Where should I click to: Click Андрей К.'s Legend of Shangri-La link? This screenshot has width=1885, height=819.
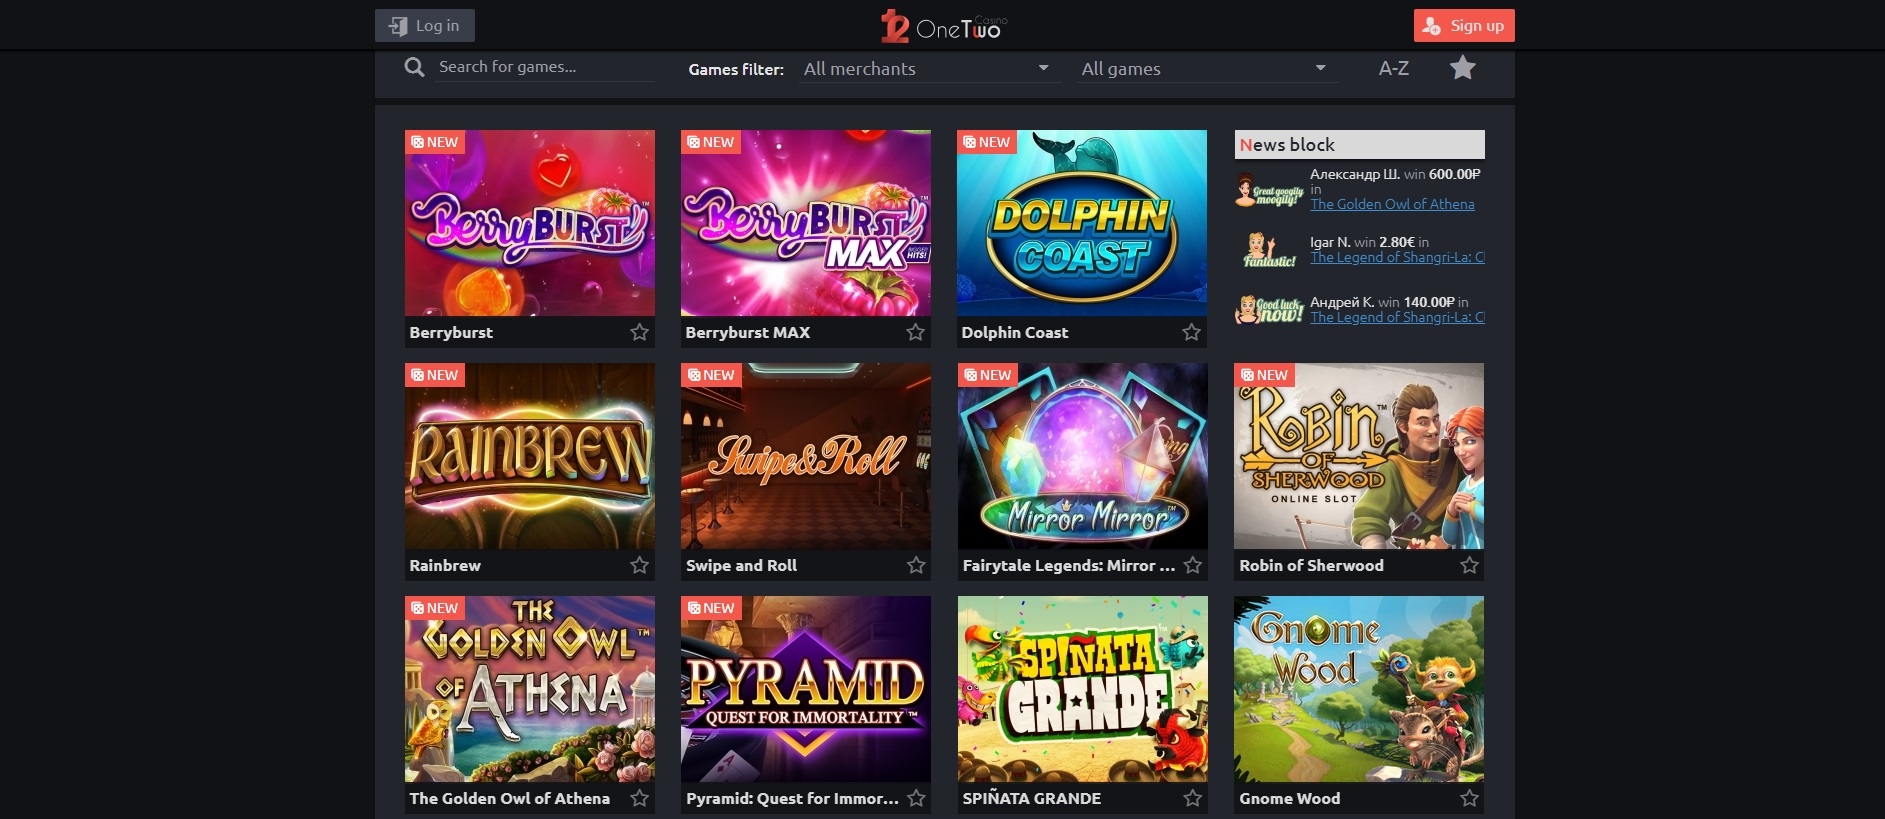click(x=1397, y=317)
